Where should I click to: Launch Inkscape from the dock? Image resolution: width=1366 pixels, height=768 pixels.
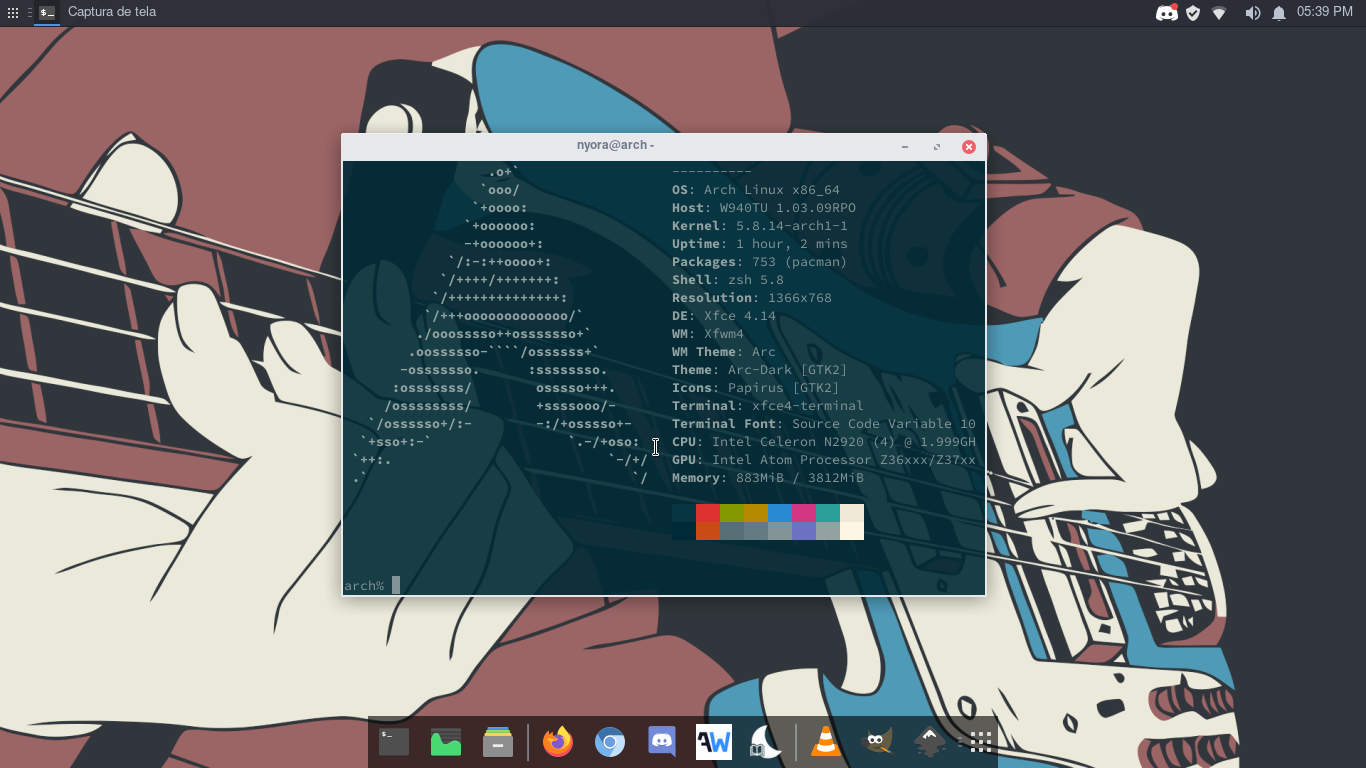click(x=930, y=742)
